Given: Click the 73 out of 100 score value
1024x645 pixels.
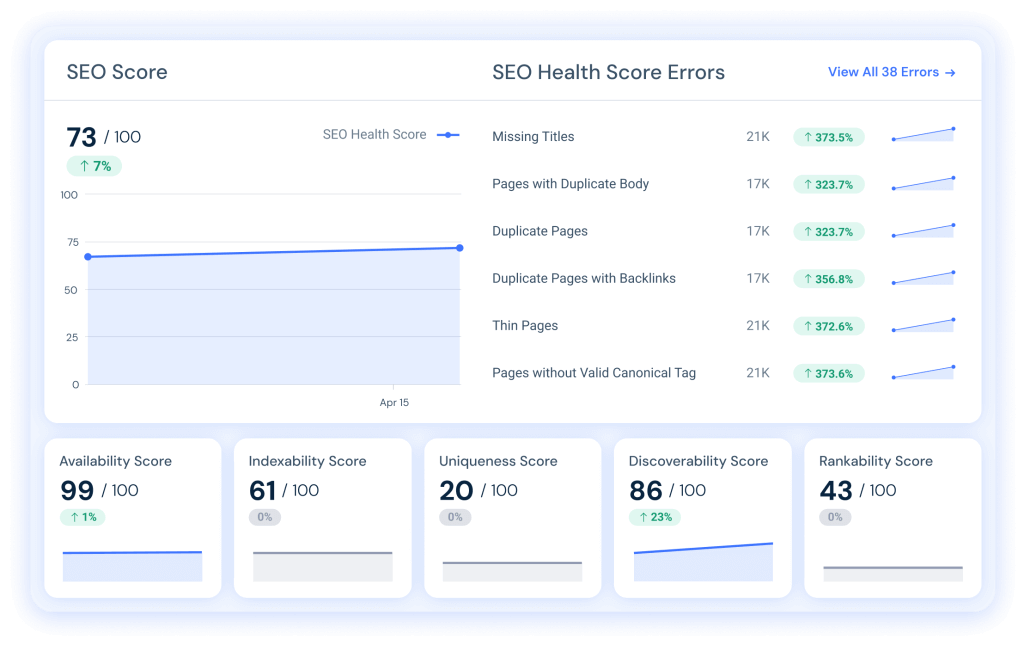Looking at the screenshot, I should tap(102, 136).
